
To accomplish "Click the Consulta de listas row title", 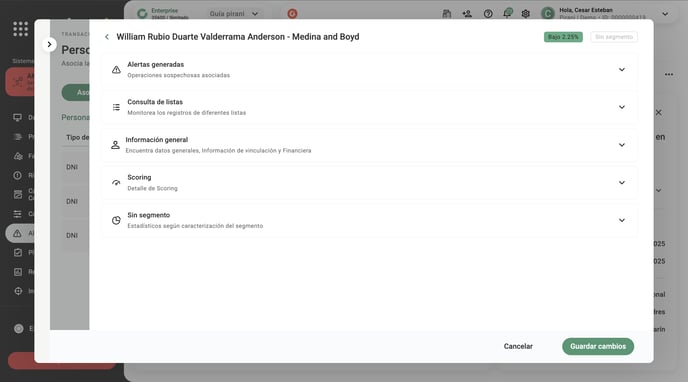I will click(155, 102).
